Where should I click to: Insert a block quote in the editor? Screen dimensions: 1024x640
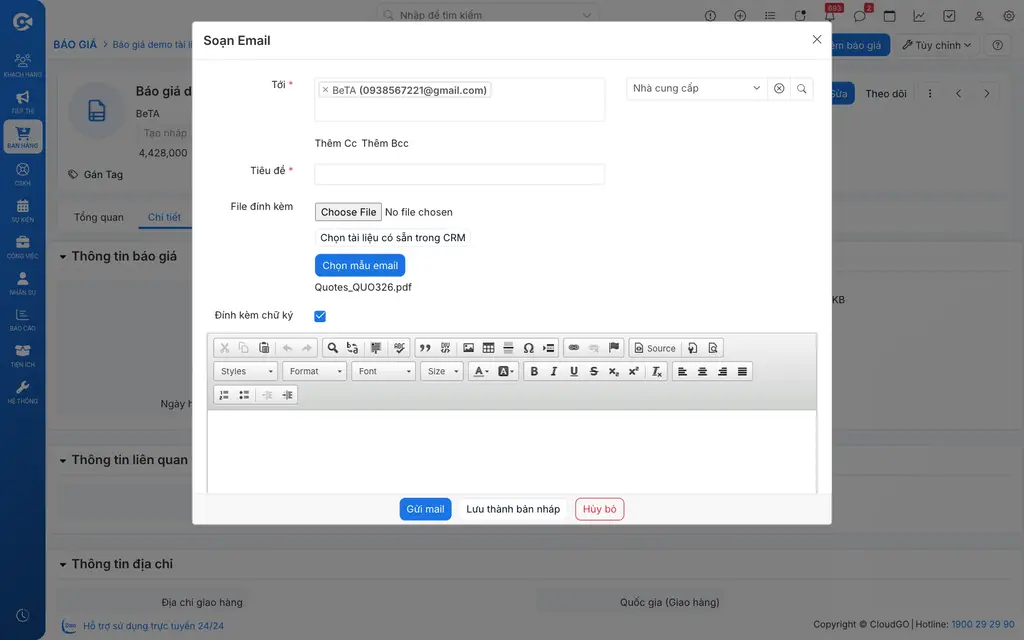pyautogui.click(x=425, y=348)
